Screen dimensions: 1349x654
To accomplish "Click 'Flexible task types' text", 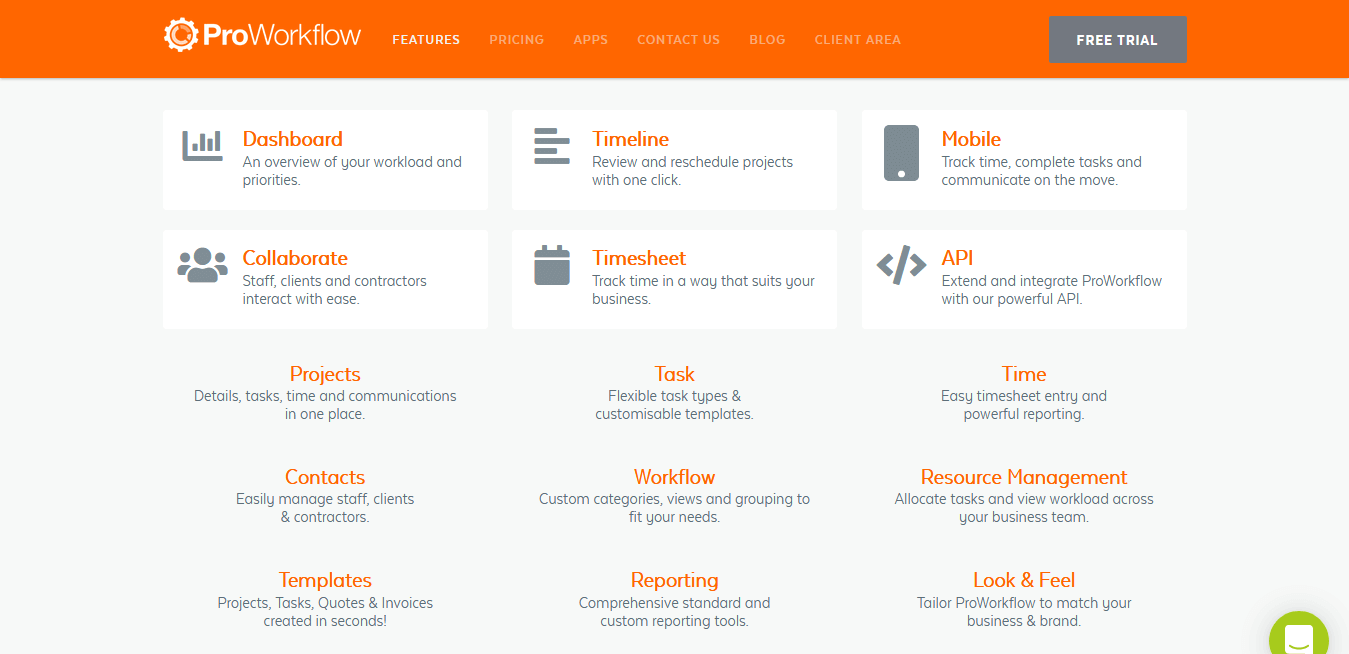I will point(674,405).
